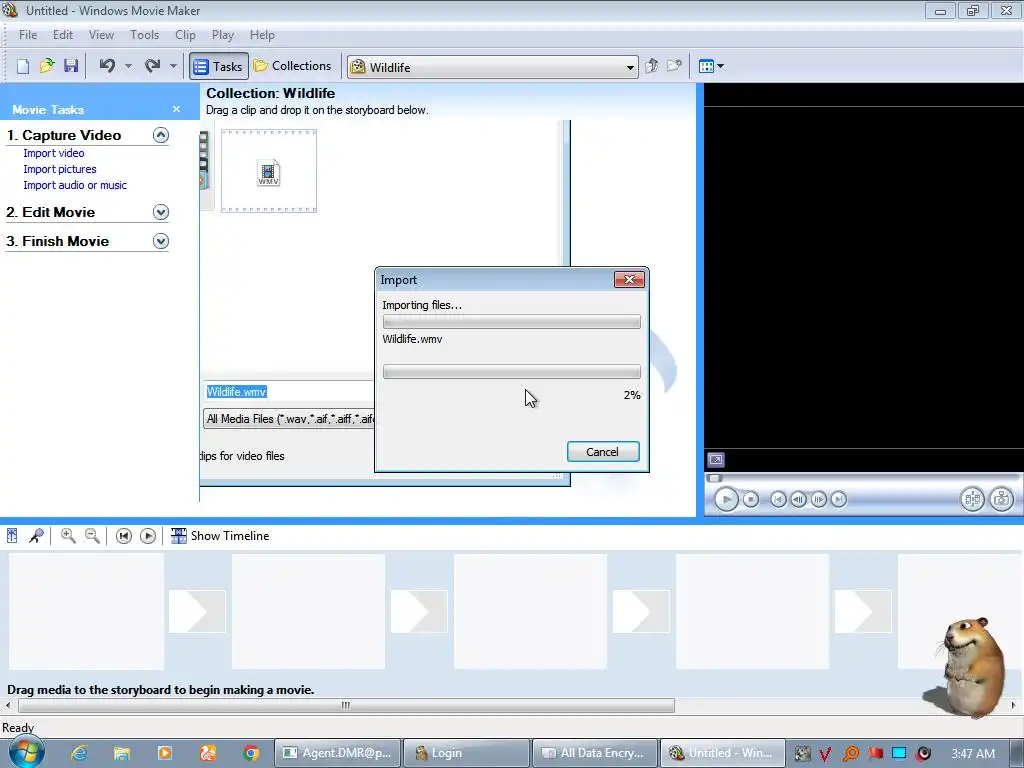Expand the Finish Movie section
The image size is (1024, 768).
161,241
